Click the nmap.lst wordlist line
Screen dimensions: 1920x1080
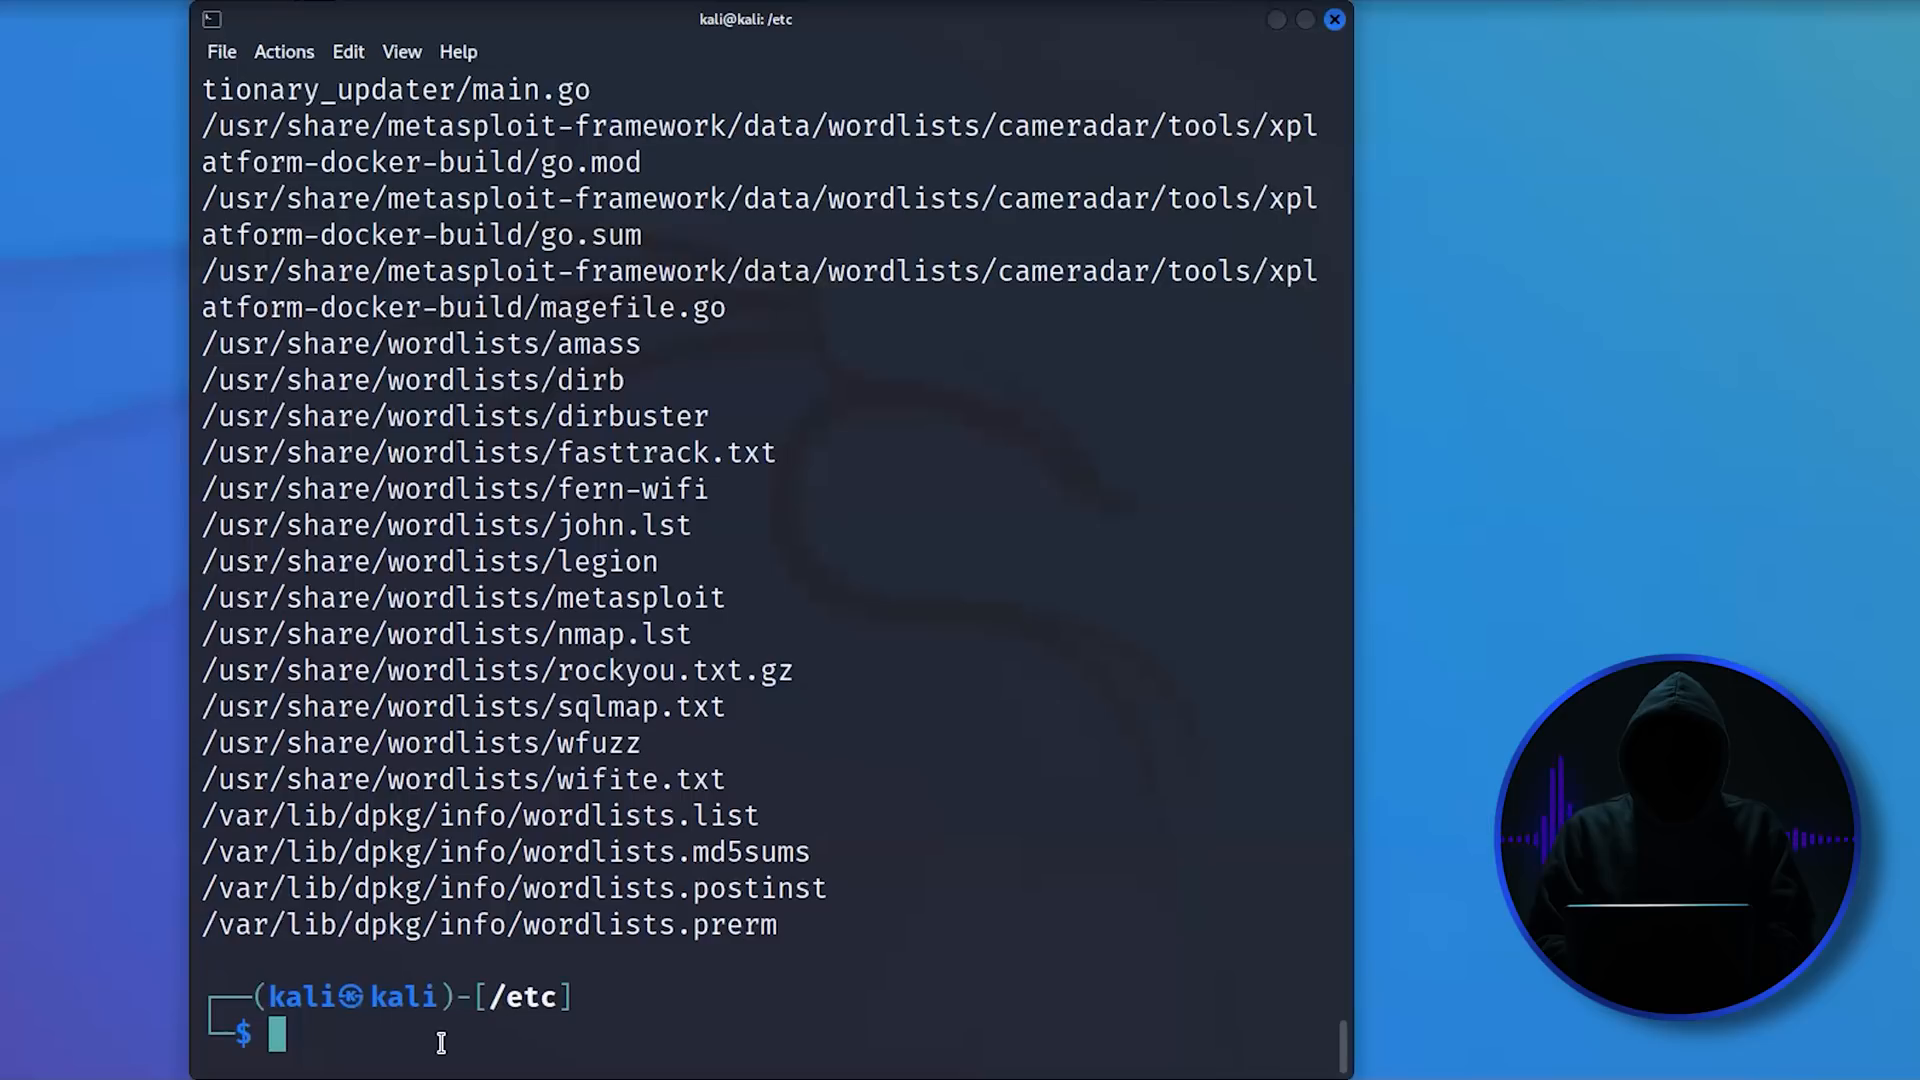[x=446, y=634]
